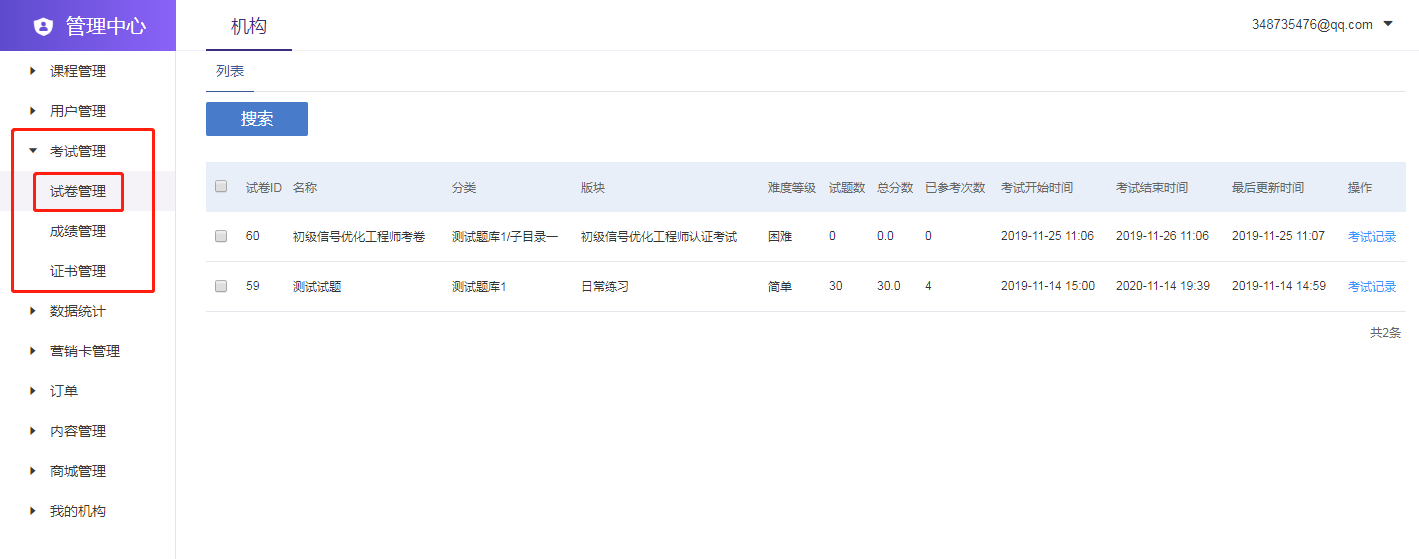Check the box for 试卷ID 60 row
Screen dimensions: 1419x559
coord(221,236)
